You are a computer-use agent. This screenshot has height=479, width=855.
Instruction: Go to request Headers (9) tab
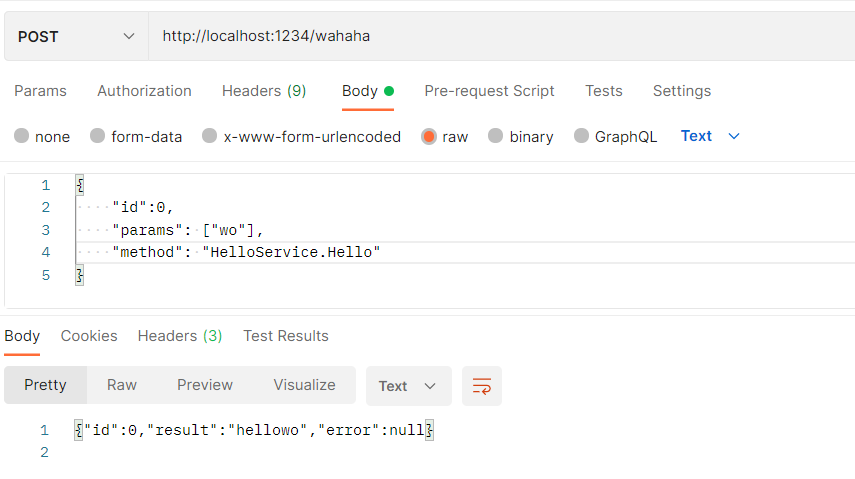point(264,91)
